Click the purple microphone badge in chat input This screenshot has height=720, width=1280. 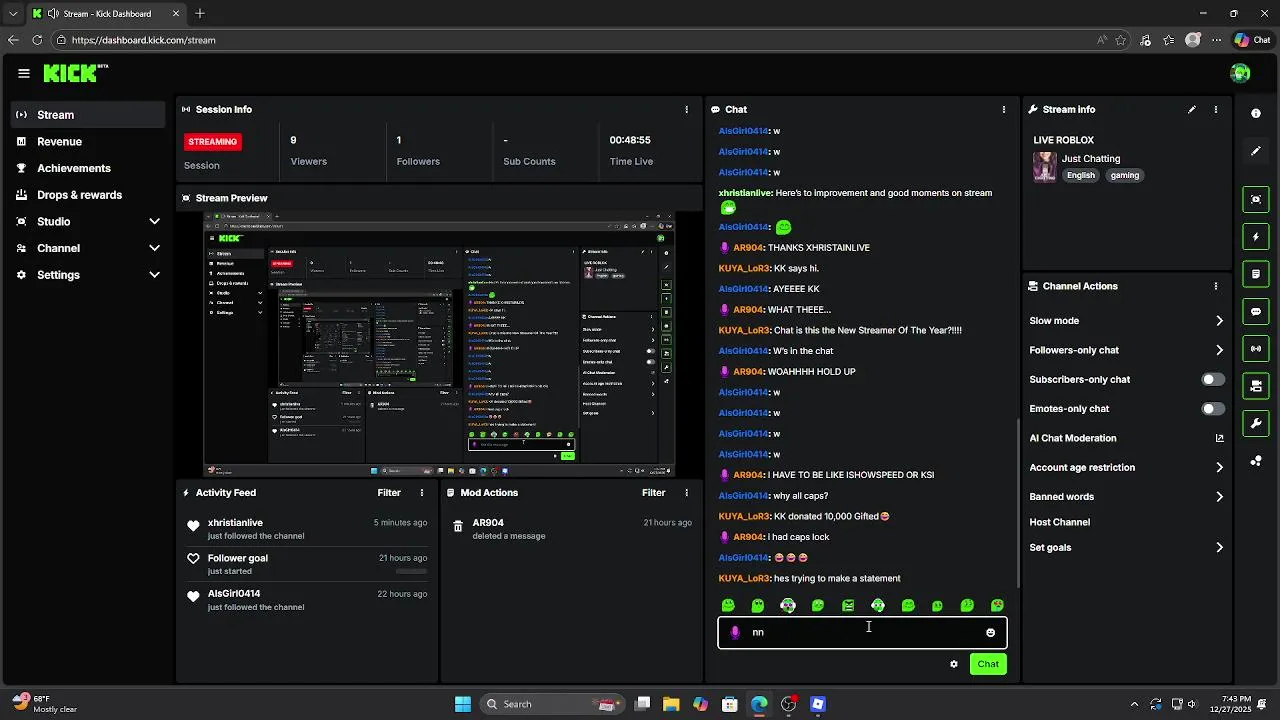pyautogui.click(x=735, y=632)
